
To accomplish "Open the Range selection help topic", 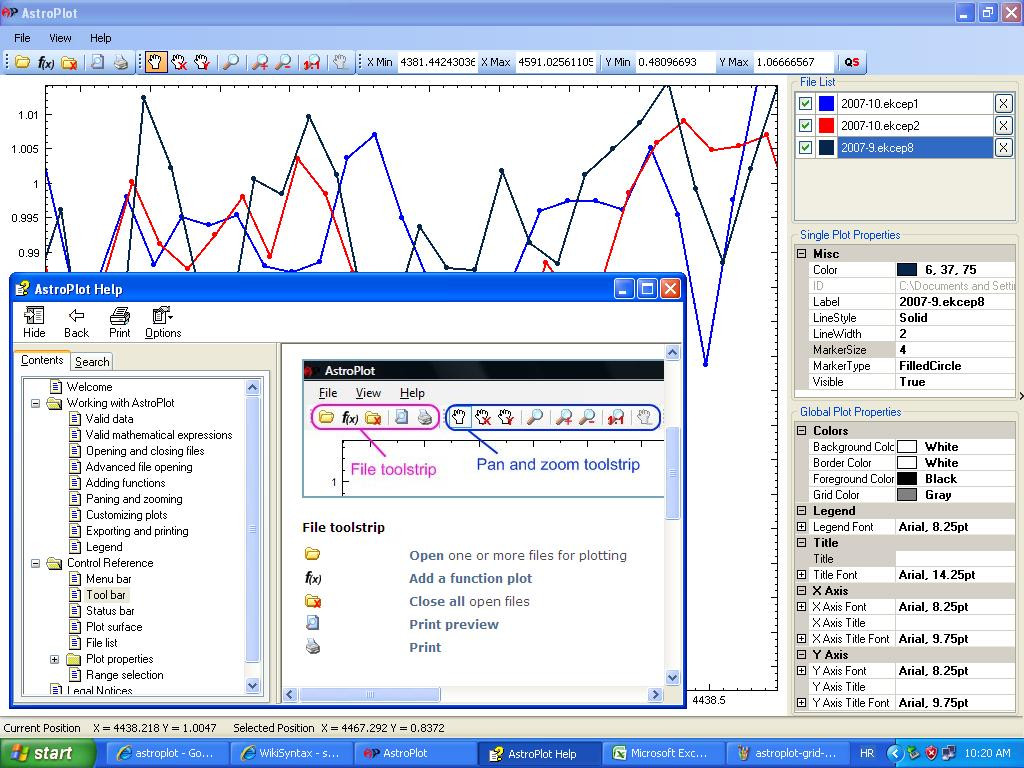I will coord(124,675).
